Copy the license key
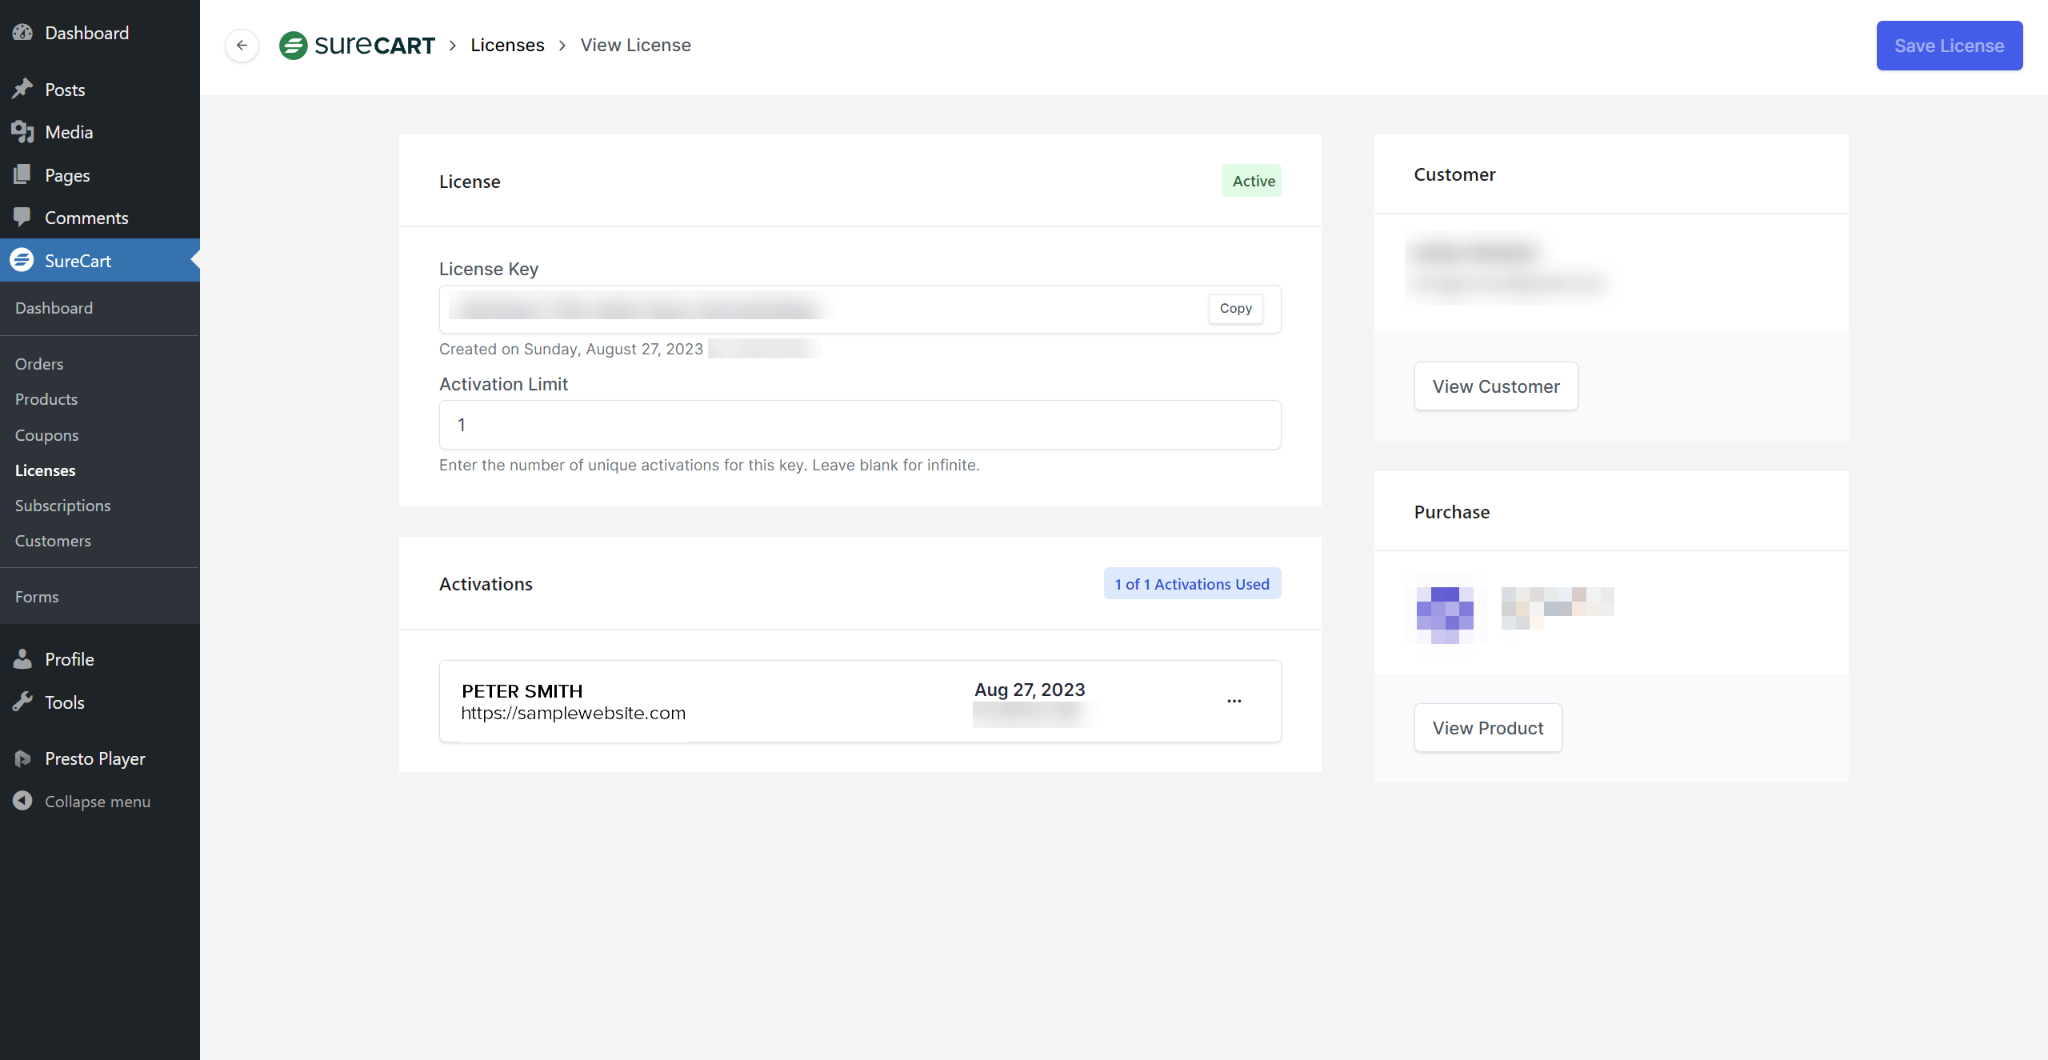The image size is (2048, 1060). click(x=1234, y=308)
